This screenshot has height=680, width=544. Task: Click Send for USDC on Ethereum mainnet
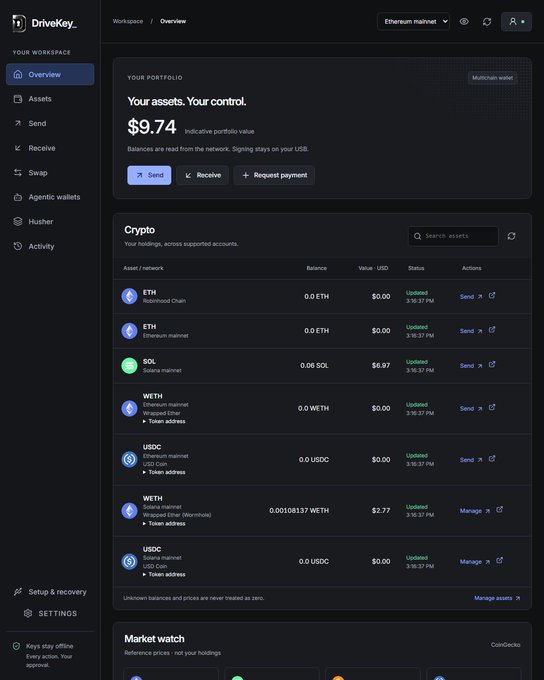(x=471, y=460)
